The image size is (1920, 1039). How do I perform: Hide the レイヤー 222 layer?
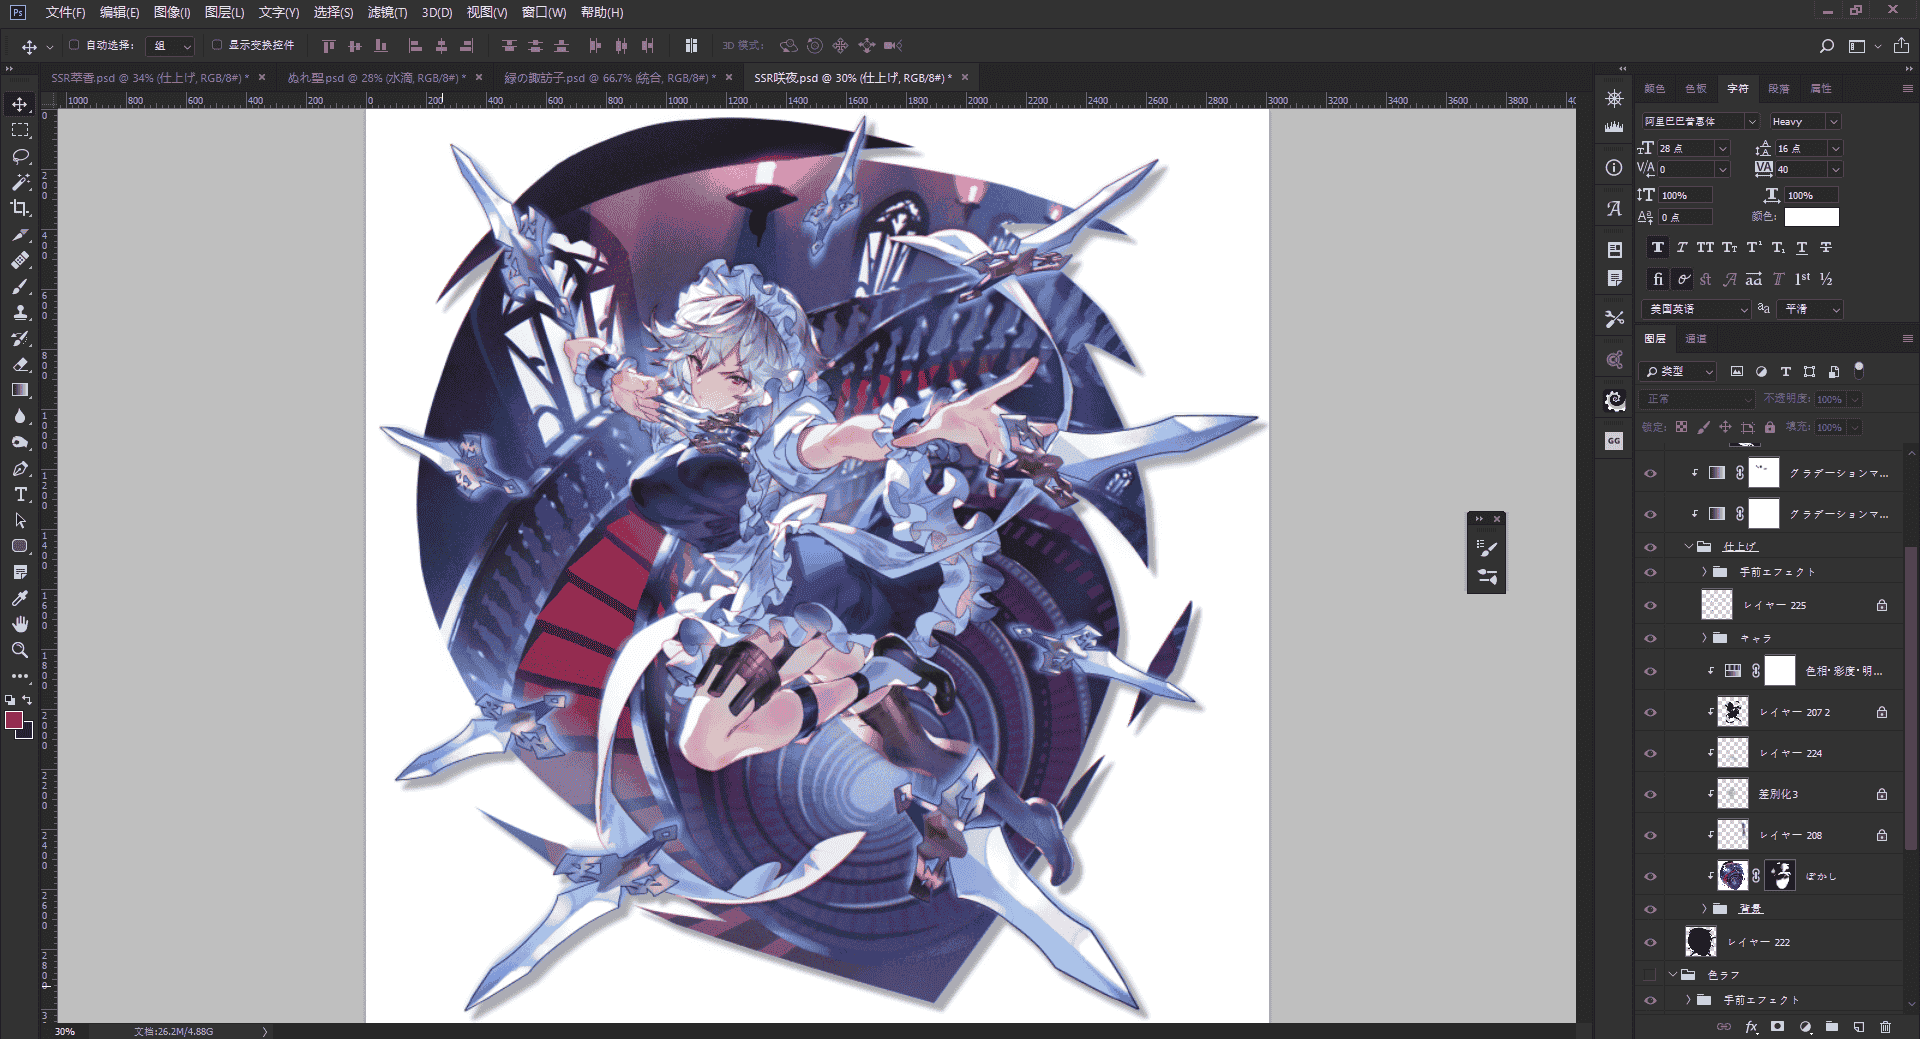click(x=1650, y=942)
